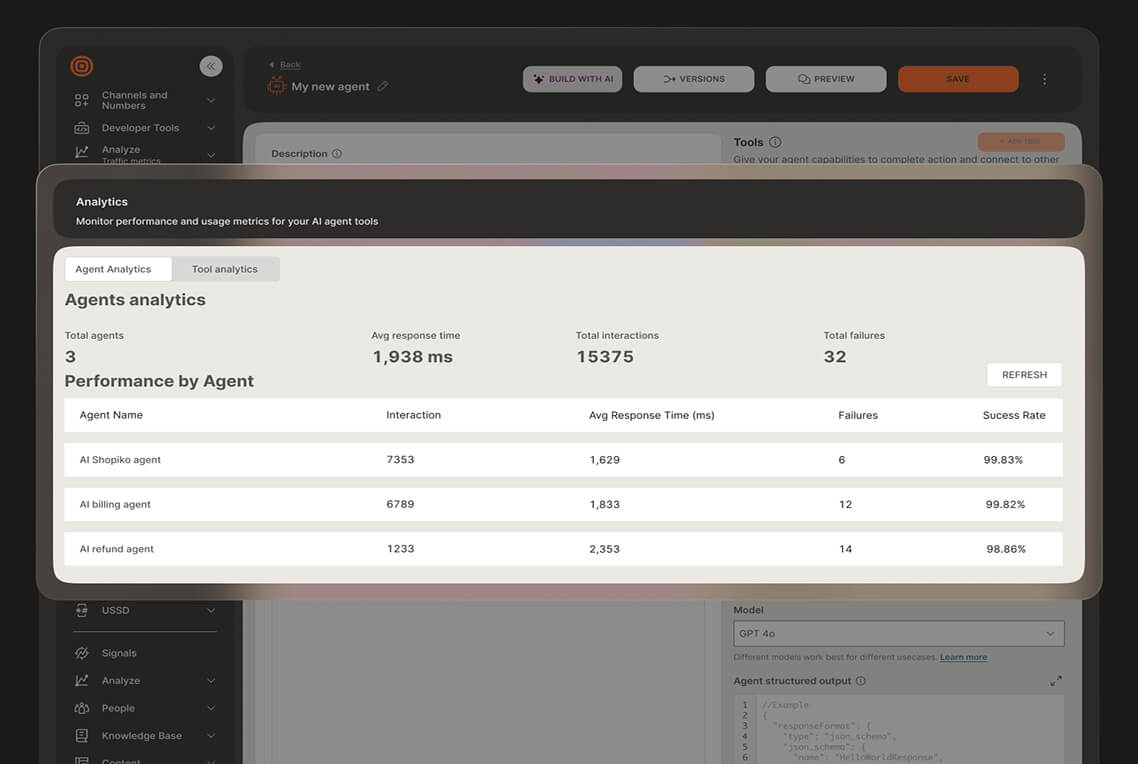1138x764 pixels.
Task: Expand the structured output editor icon
Action: [x=1055, y=681]
